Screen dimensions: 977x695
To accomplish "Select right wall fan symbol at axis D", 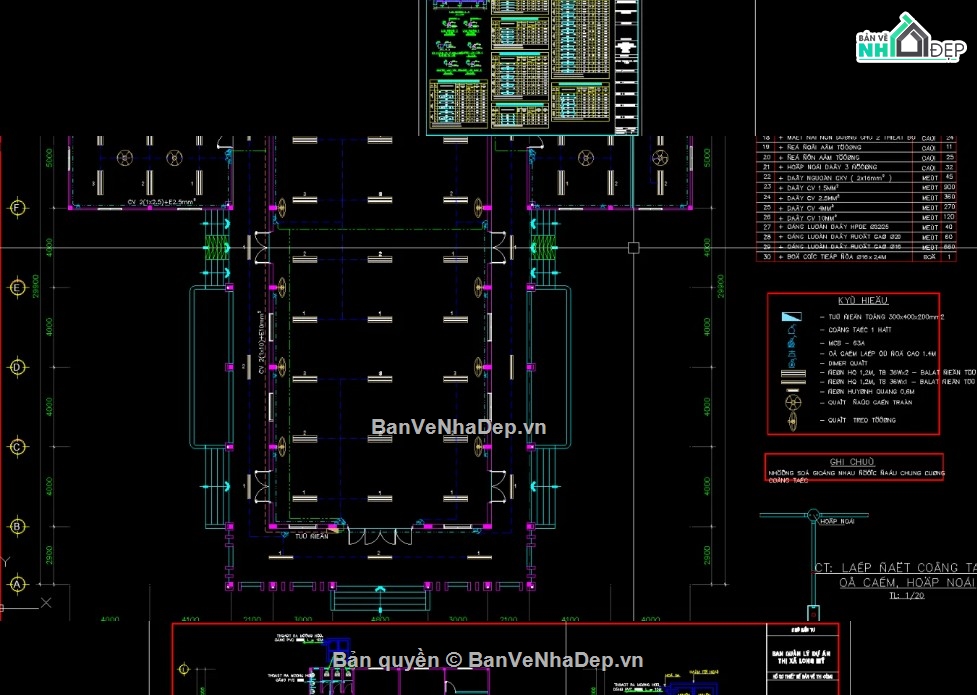I will pos(479,367).
